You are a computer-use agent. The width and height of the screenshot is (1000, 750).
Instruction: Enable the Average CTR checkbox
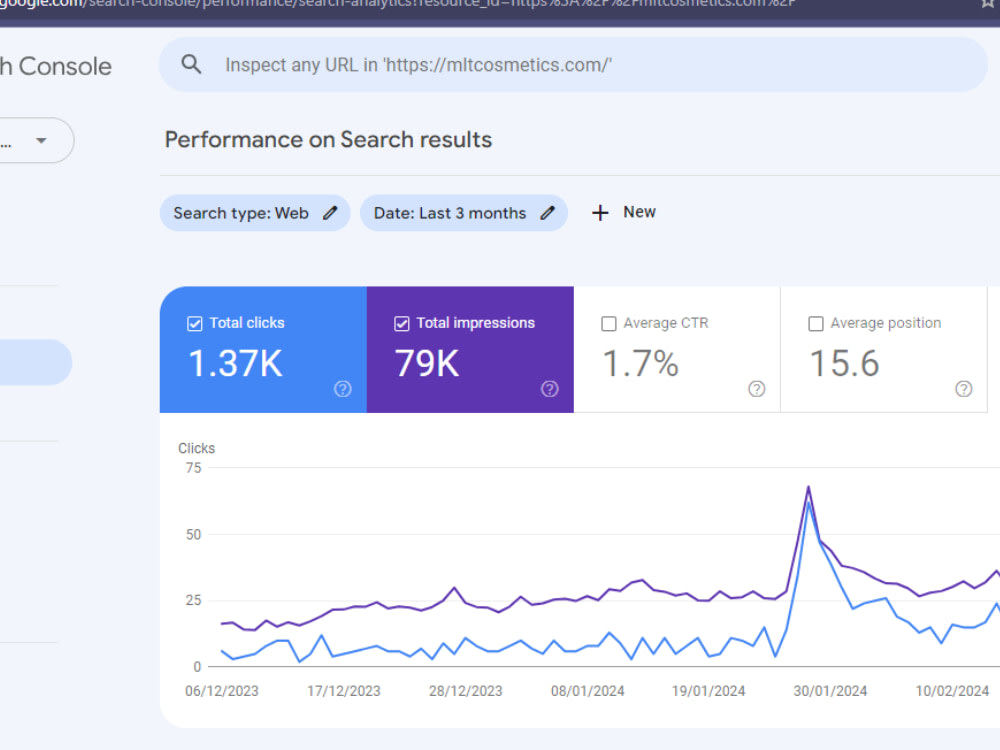(609, 323)
